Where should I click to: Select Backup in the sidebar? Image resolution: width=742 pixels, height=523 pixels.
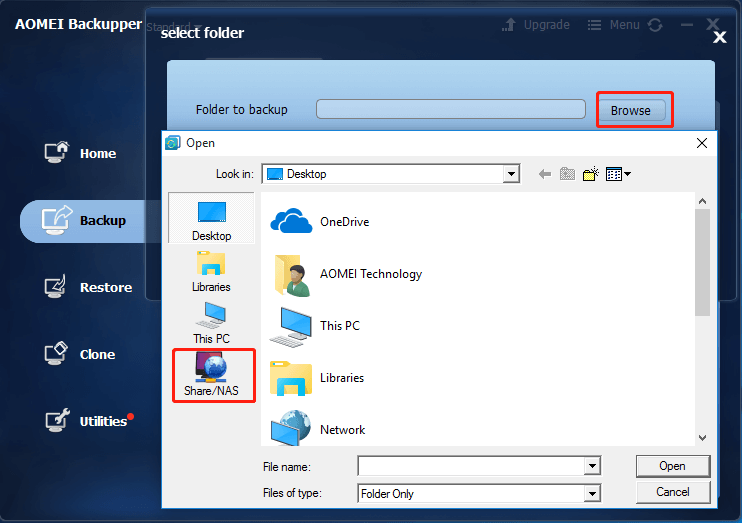coord(90,221)
